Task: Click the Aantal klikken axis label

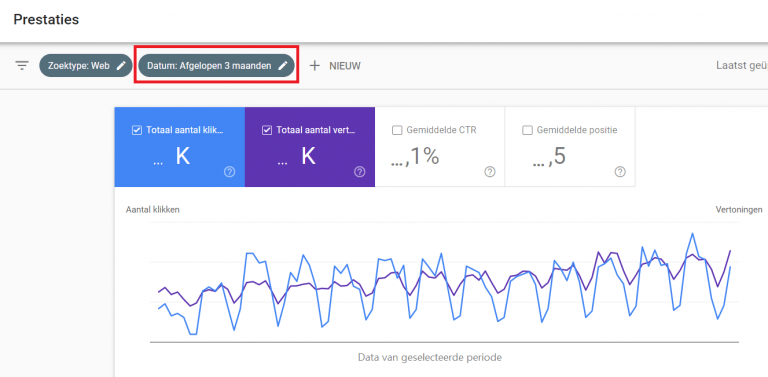Action: click(x=153, y=210)
